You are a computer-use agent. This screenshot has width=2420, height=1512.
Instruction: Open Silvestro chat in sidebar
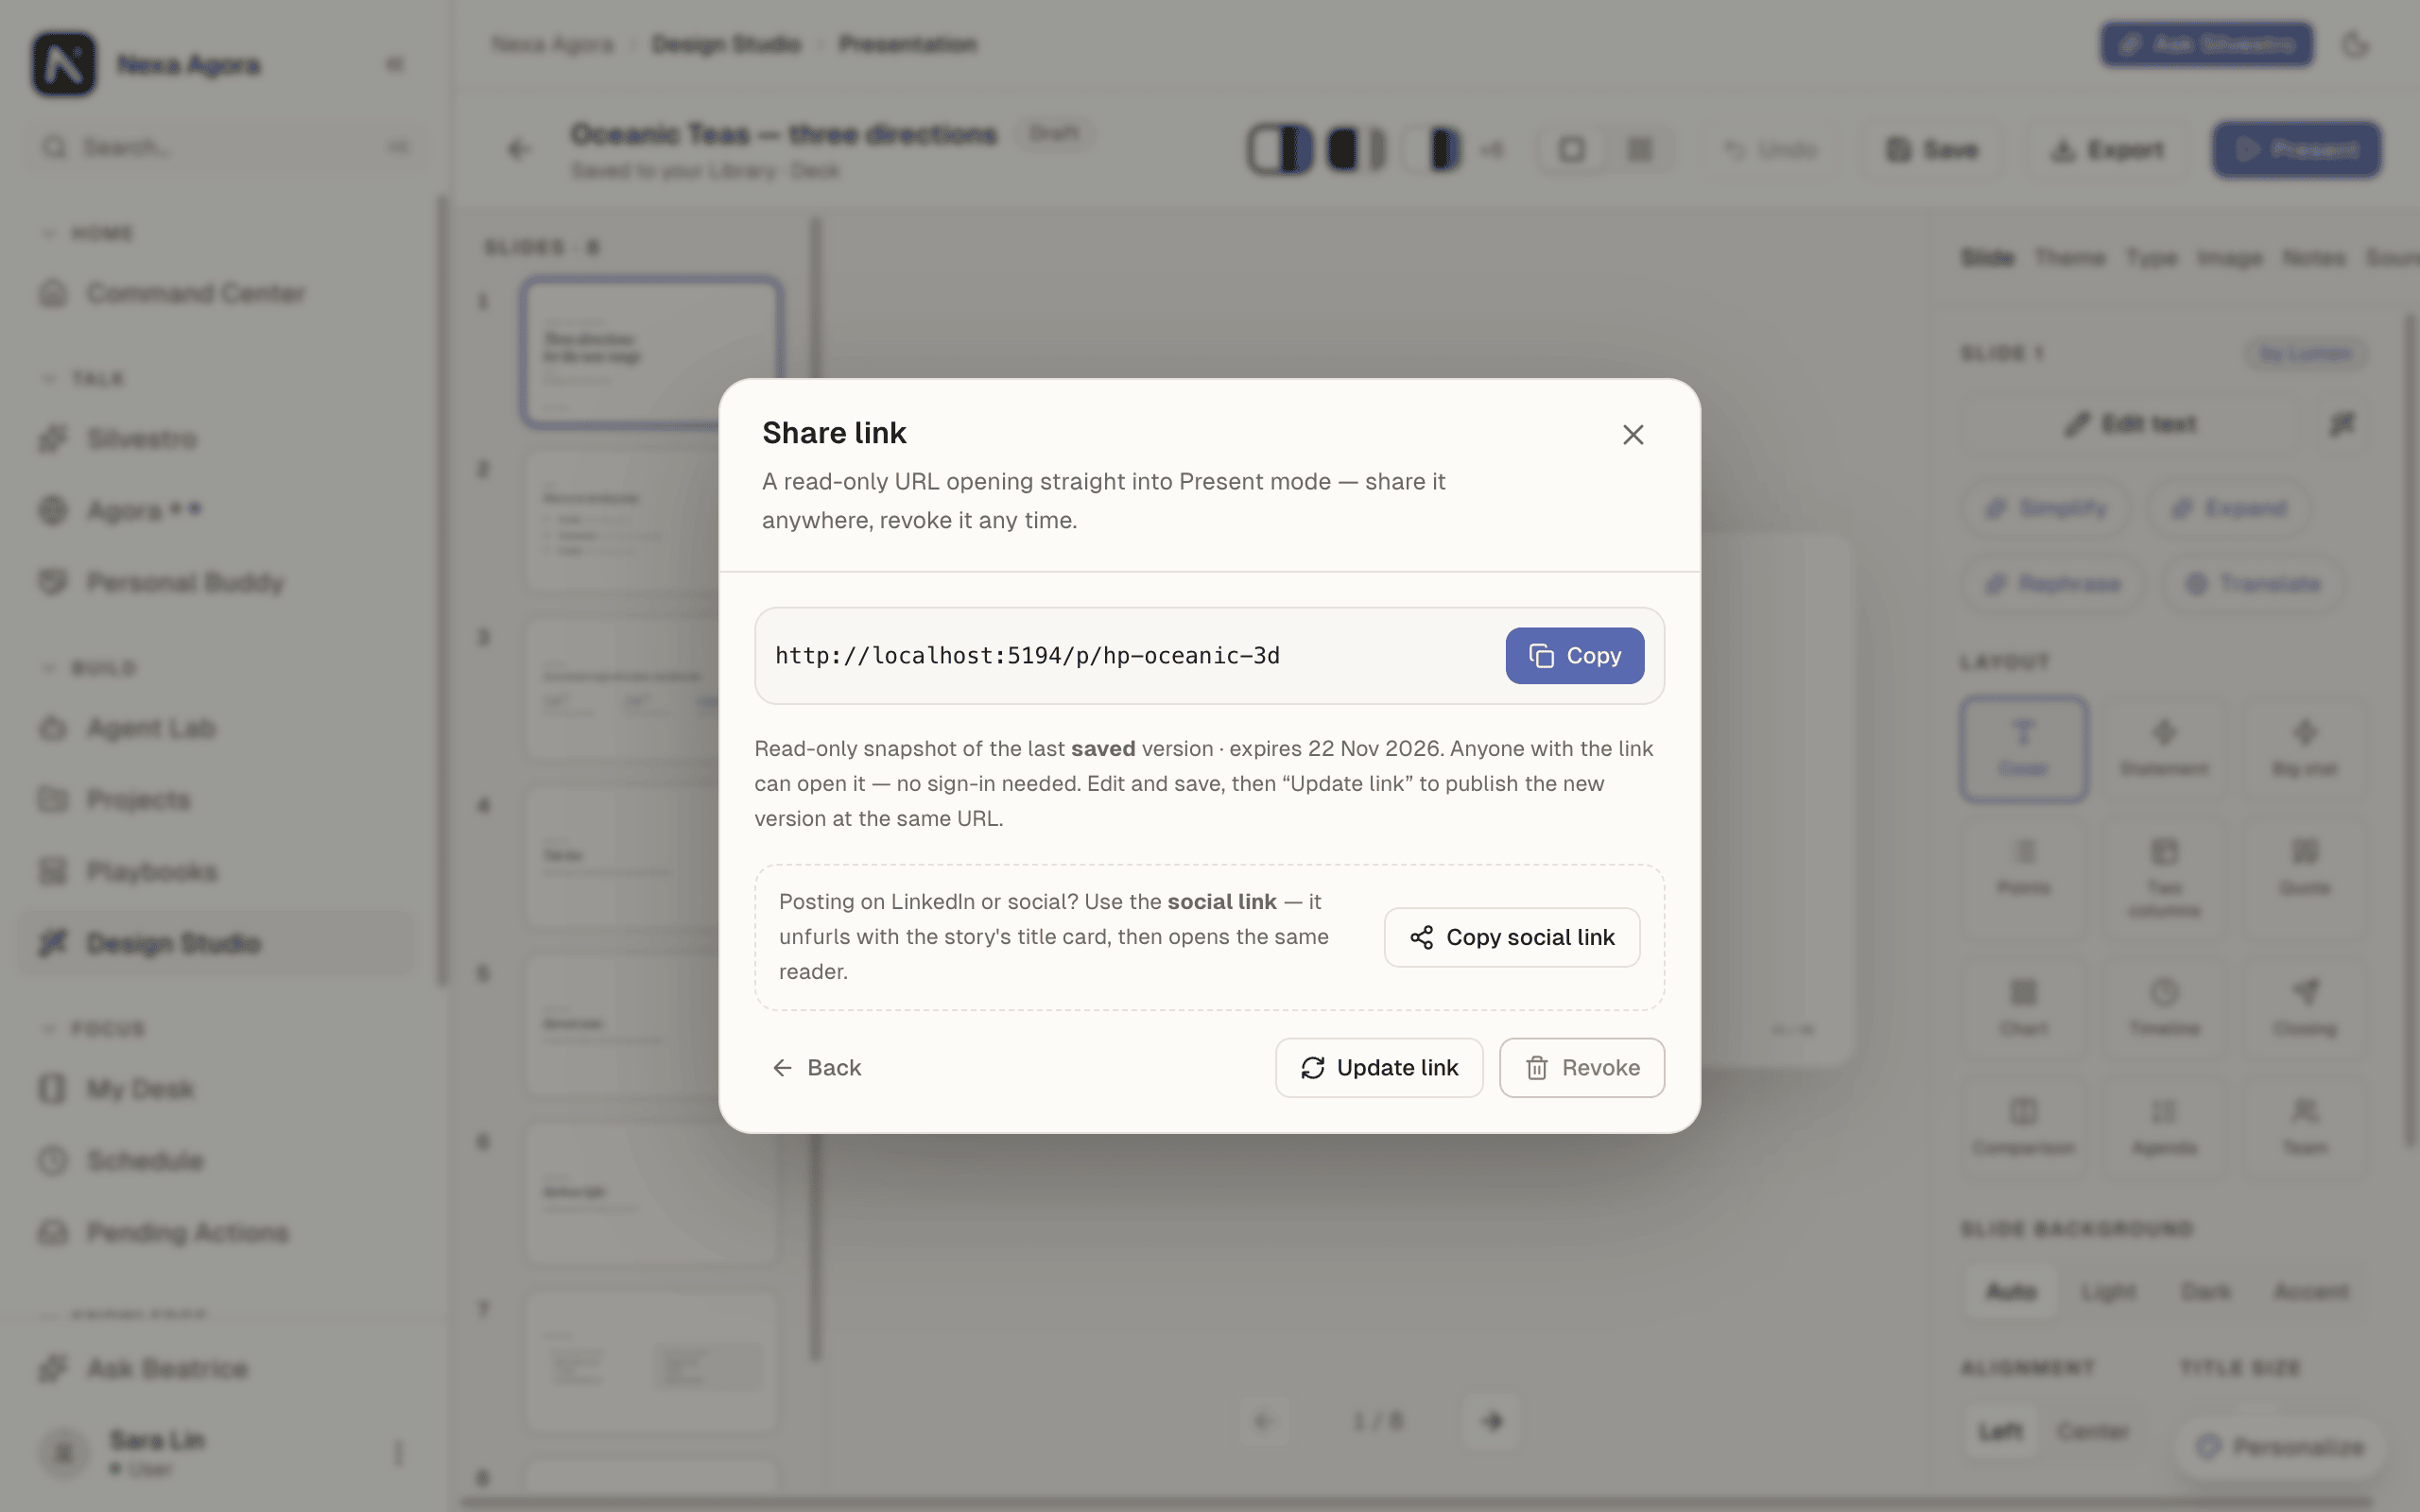pos(216,439)
